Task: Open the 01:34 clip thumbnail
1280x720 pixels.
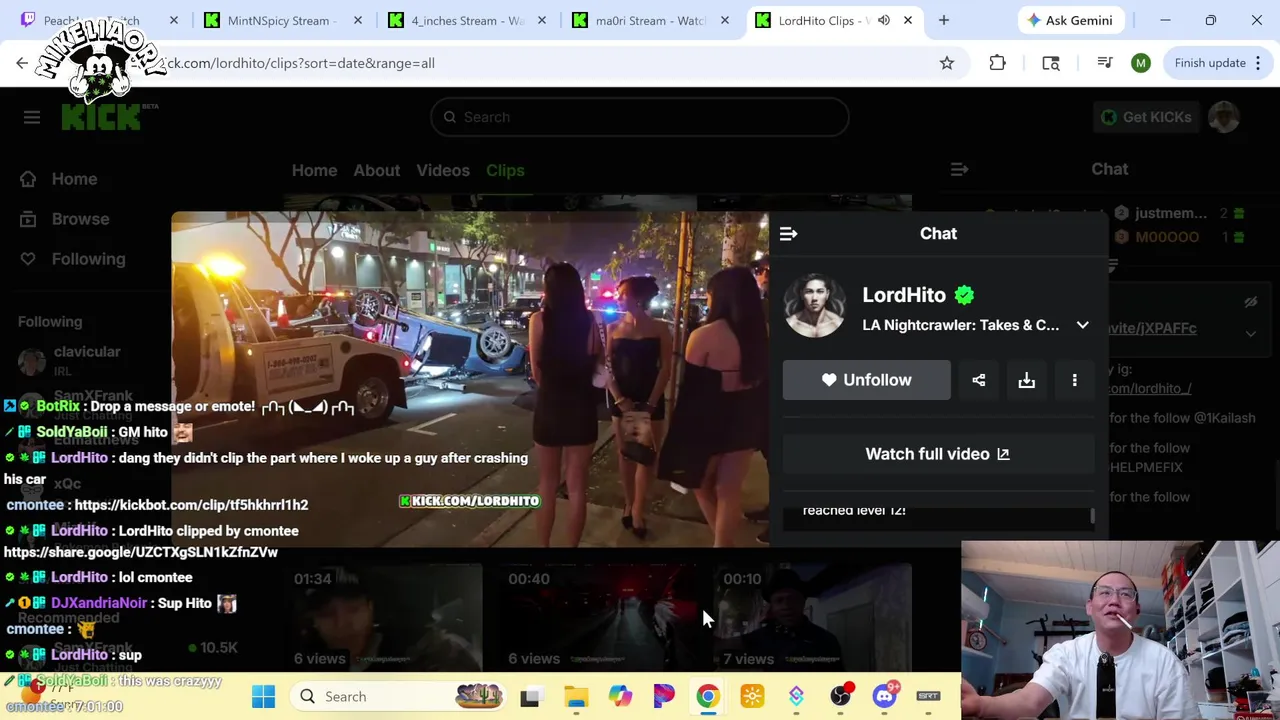Action: [383, 615]
